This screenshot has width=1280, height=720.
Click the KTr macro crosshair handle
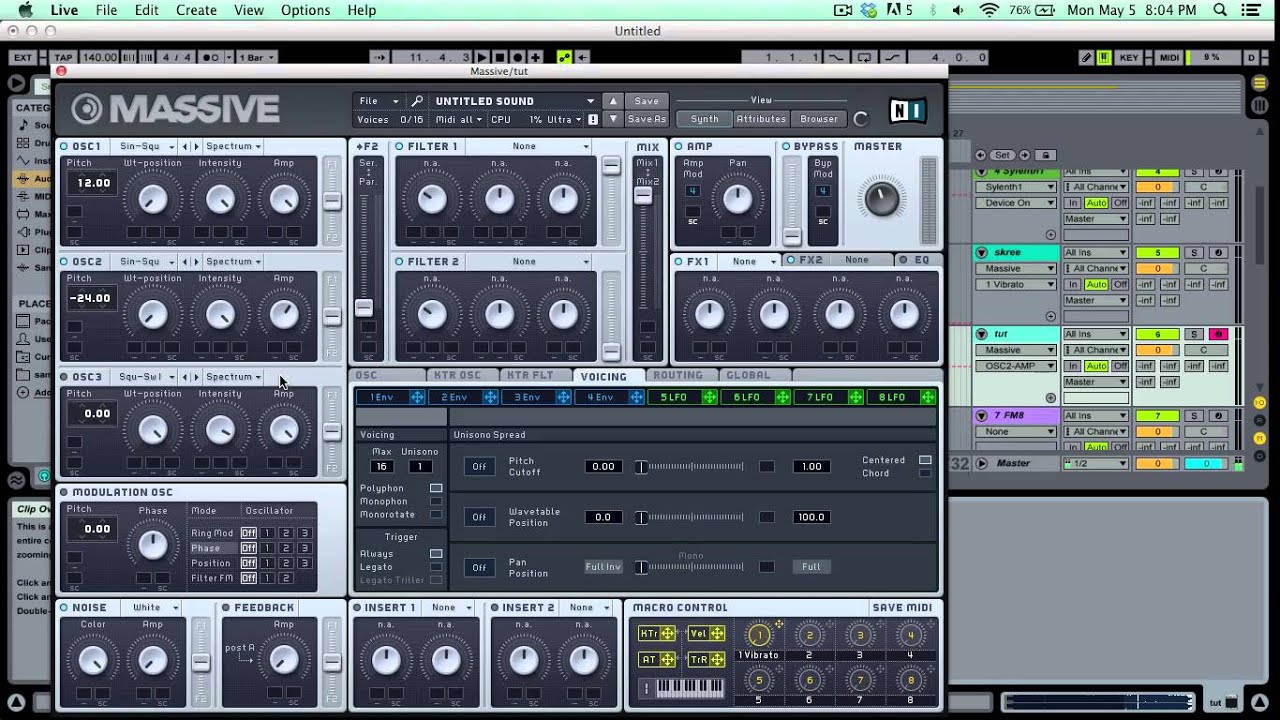tap(668, 634)
